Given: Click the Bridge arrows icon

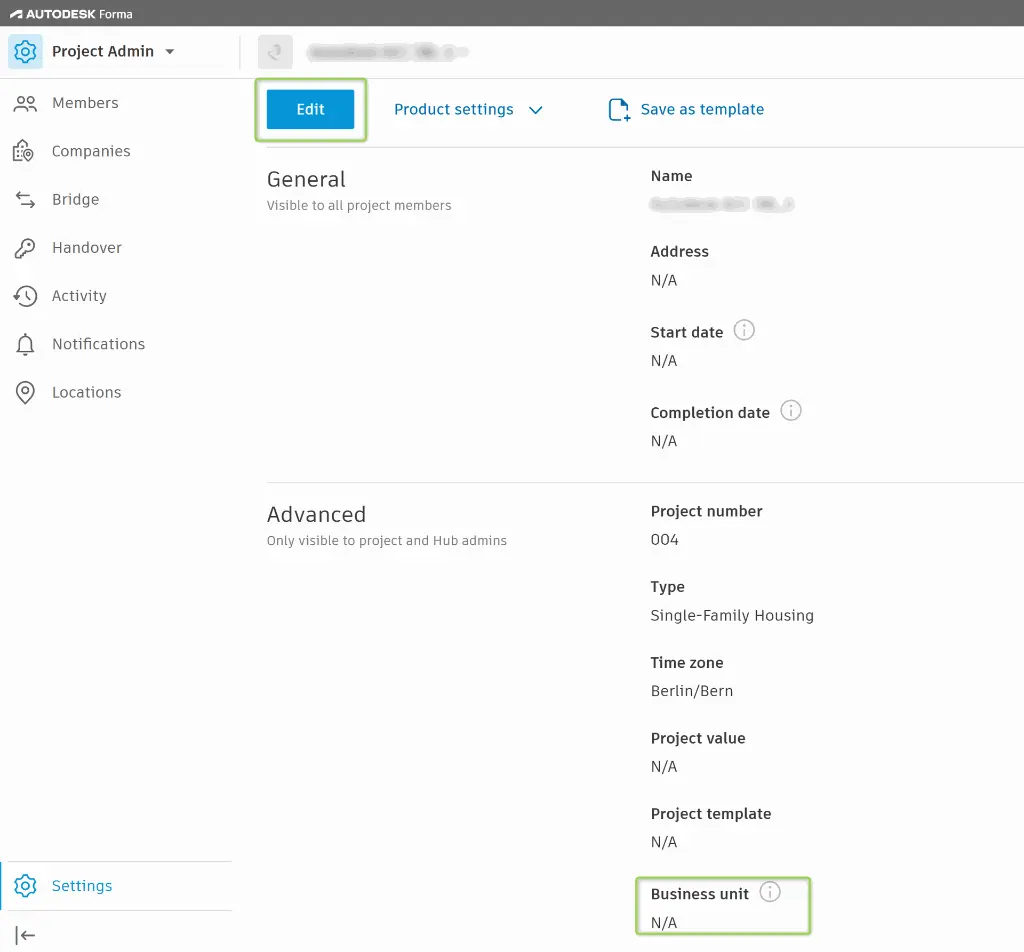Looking at the screenshot, I should tap(25, 199).
